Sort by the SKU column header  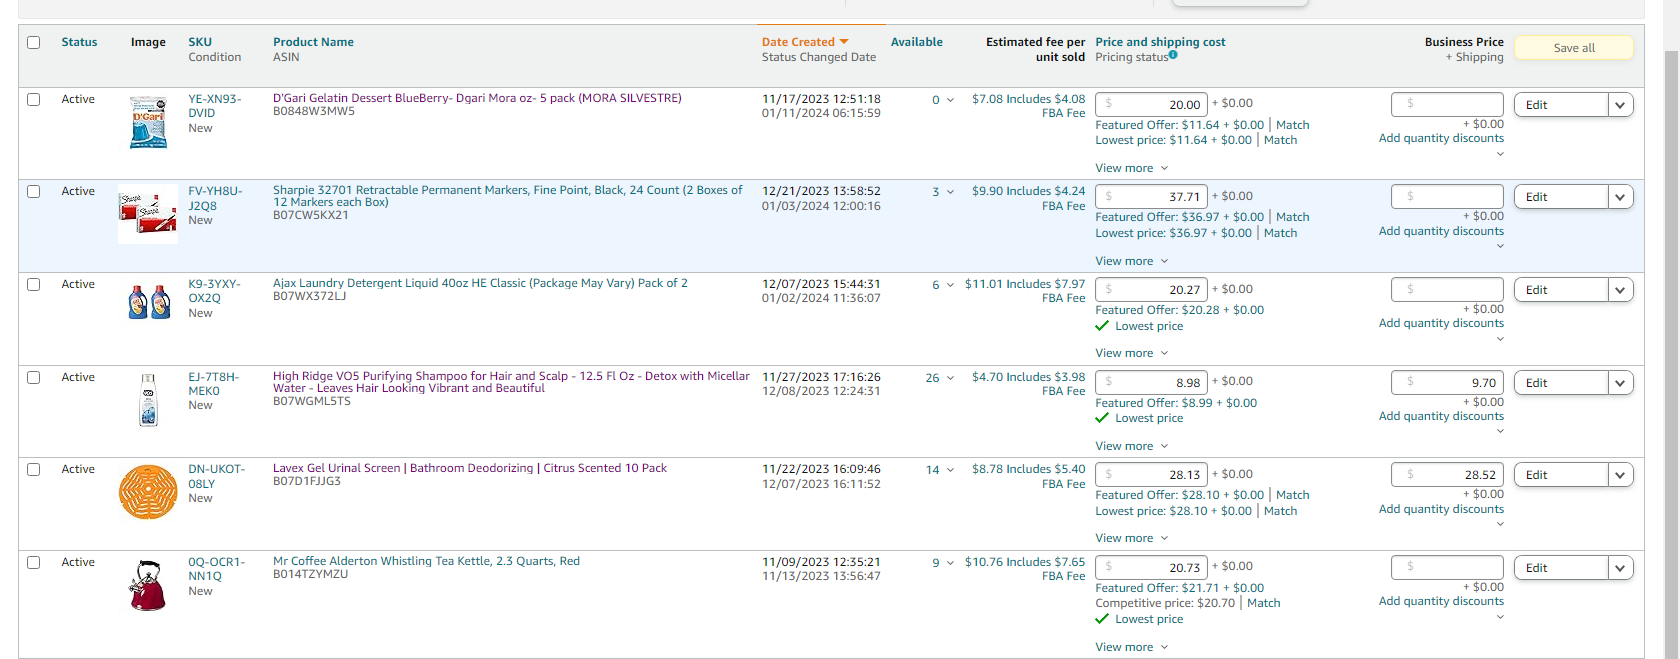tap(200, 42)
